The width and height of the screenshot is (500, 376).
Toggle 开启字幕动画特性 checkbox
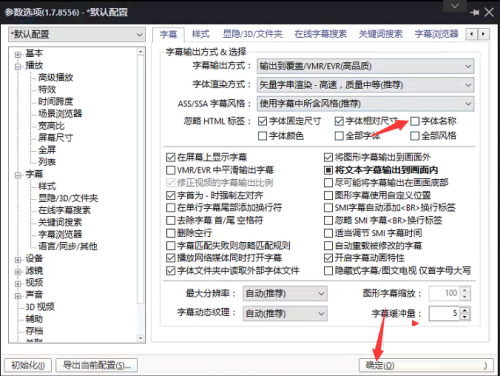pos(328,258)
